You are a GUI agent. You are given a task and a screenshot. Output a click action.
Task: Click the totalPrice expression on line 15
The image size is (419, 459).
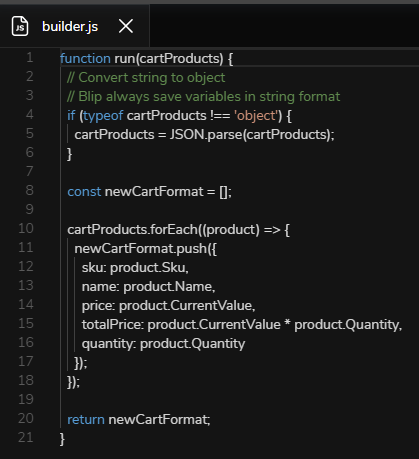[242, 325]
